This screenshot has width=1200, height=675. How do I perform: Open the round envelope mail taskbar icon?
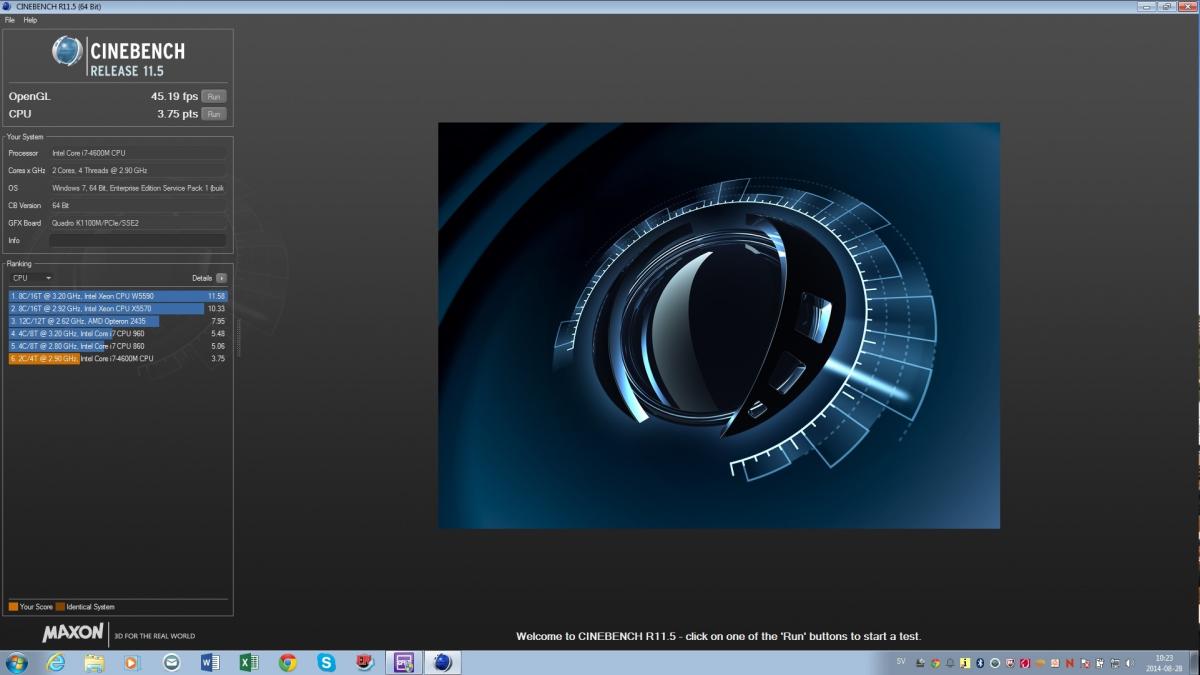click(171, 662)
